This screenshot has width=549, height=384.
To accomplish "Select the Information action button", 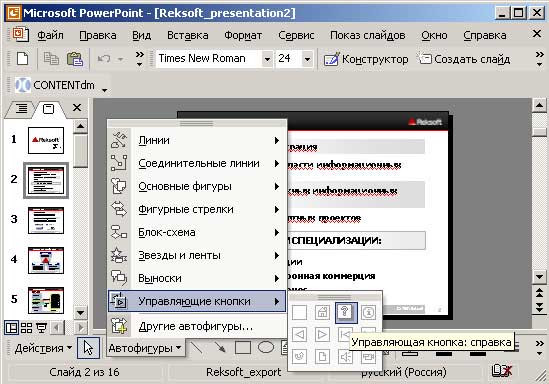I will coord(368,312).
